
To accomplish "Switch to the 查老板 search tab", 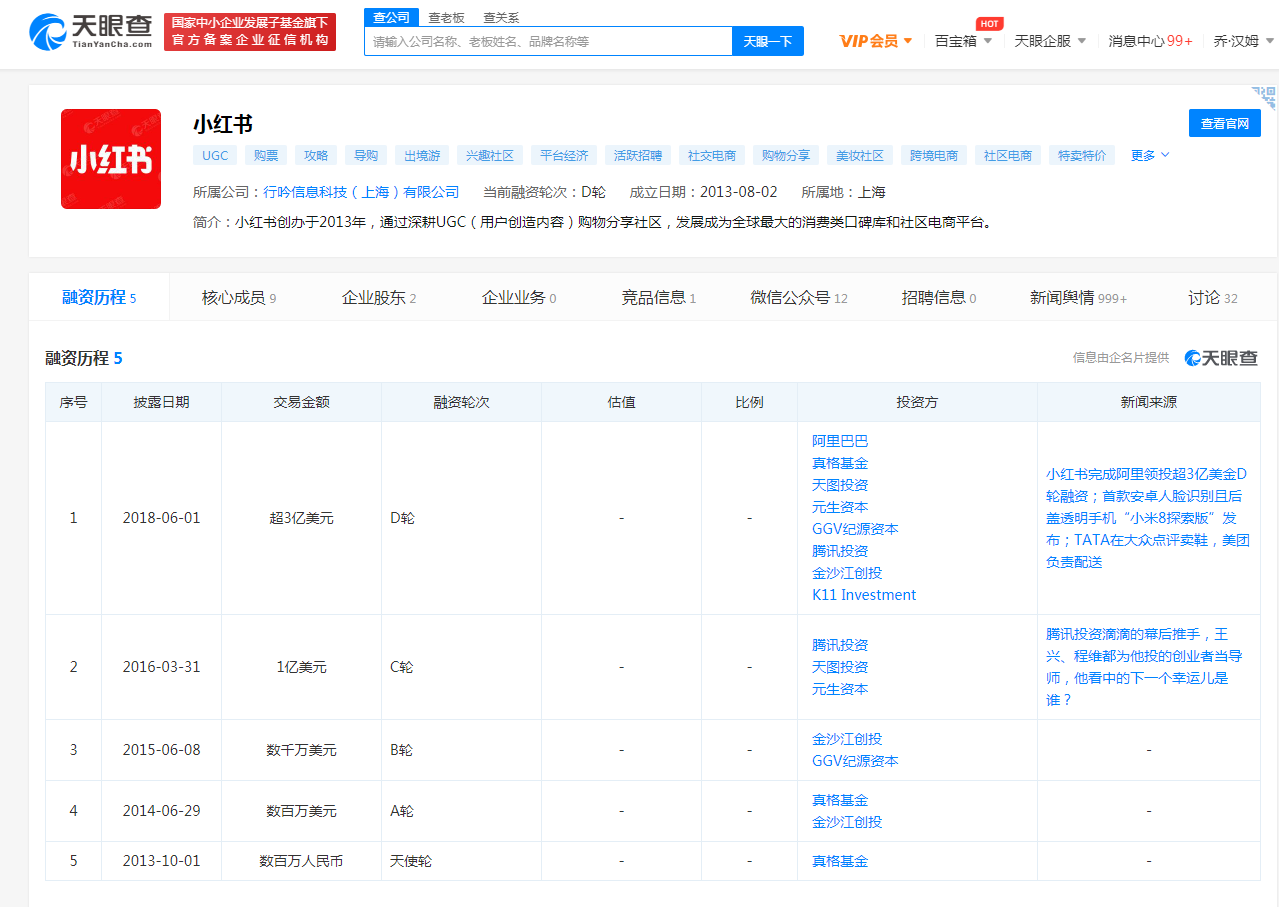I will pyautogui.click(x=446, y=18).
